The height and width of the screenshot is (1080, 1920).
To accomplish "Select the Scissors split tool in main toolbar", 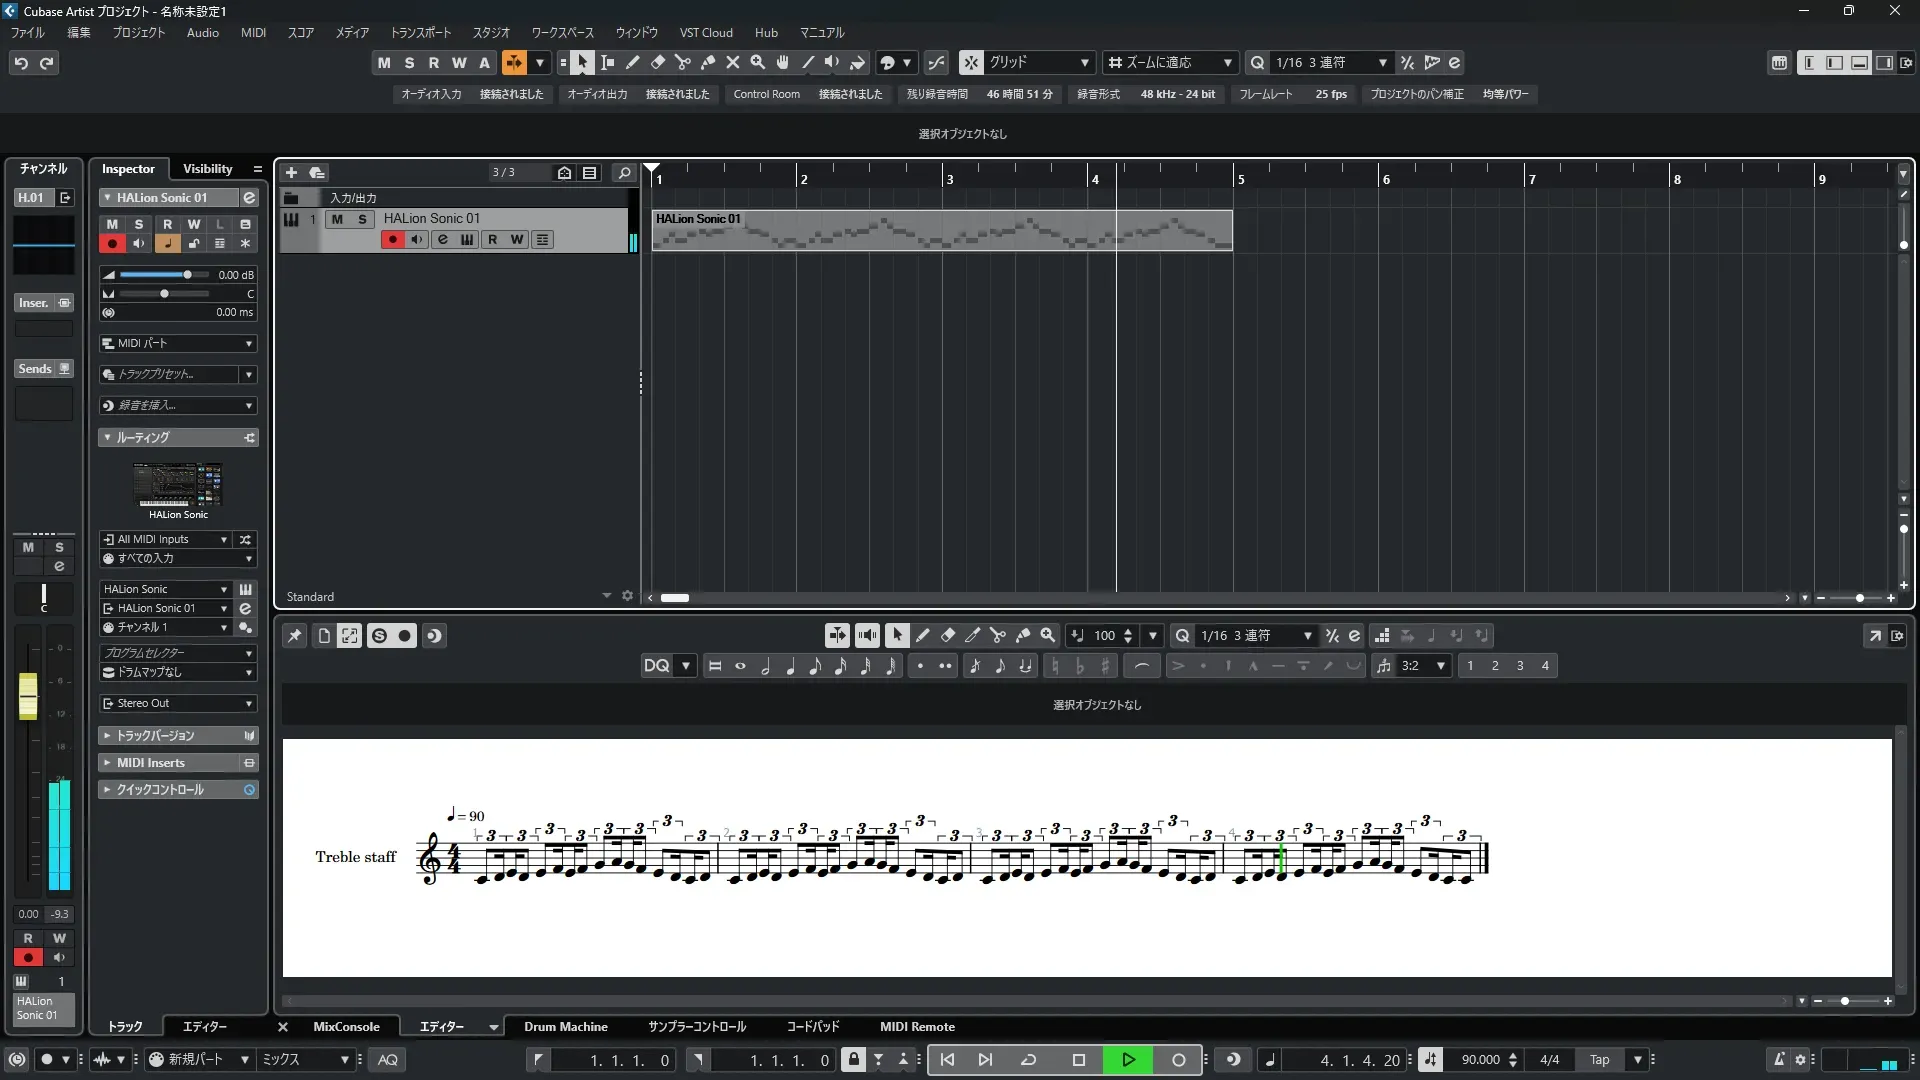I will (x=683, y=62).
